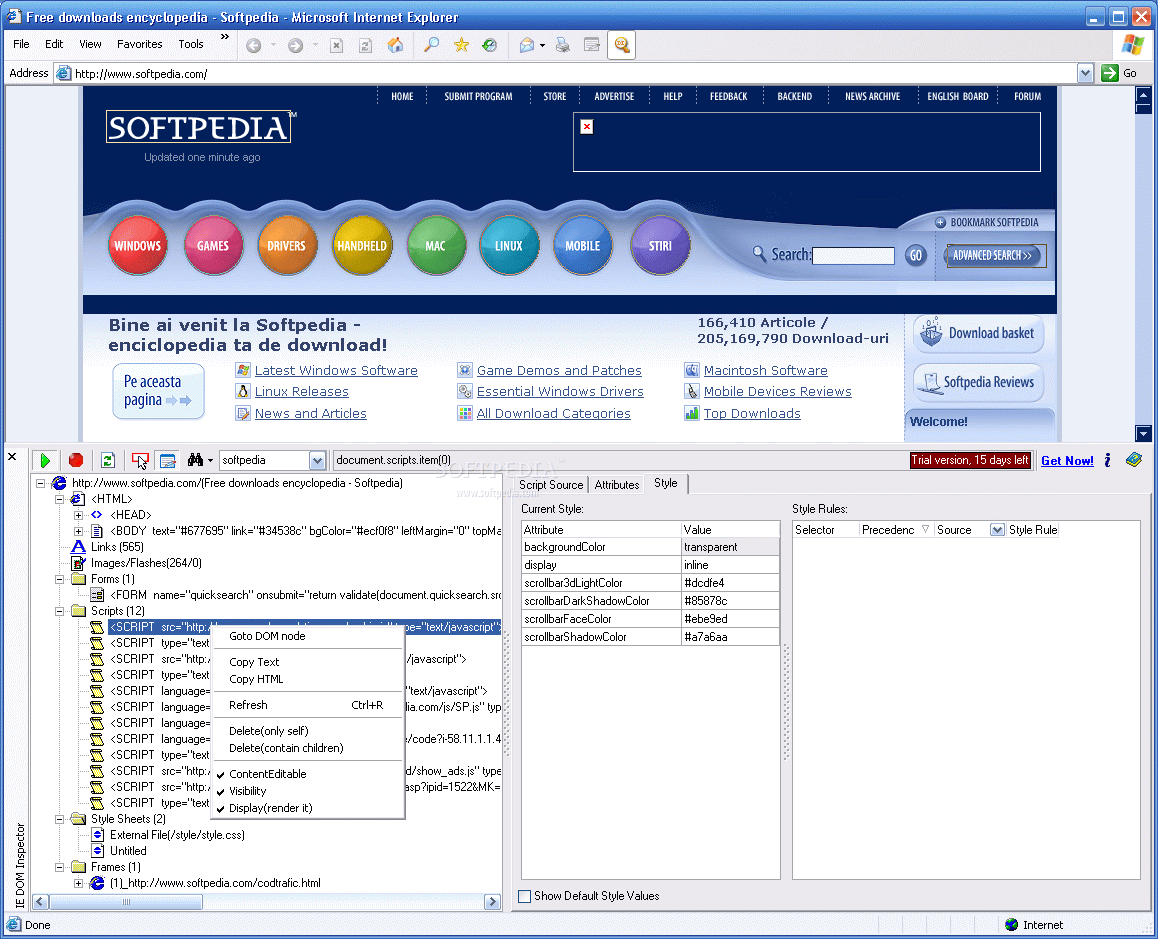Click the highlighted DOM Inspector toolbar icon
1158x939 pixels.
[x=622, y=45]
